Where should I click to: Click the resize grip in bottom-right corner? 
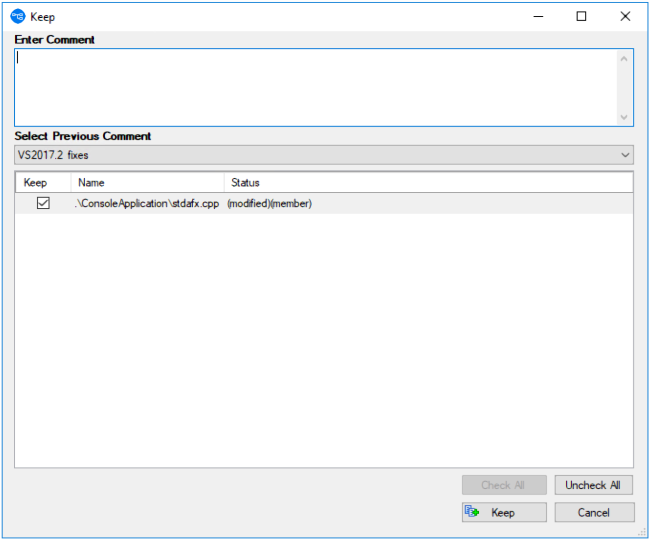coord(643,532)
